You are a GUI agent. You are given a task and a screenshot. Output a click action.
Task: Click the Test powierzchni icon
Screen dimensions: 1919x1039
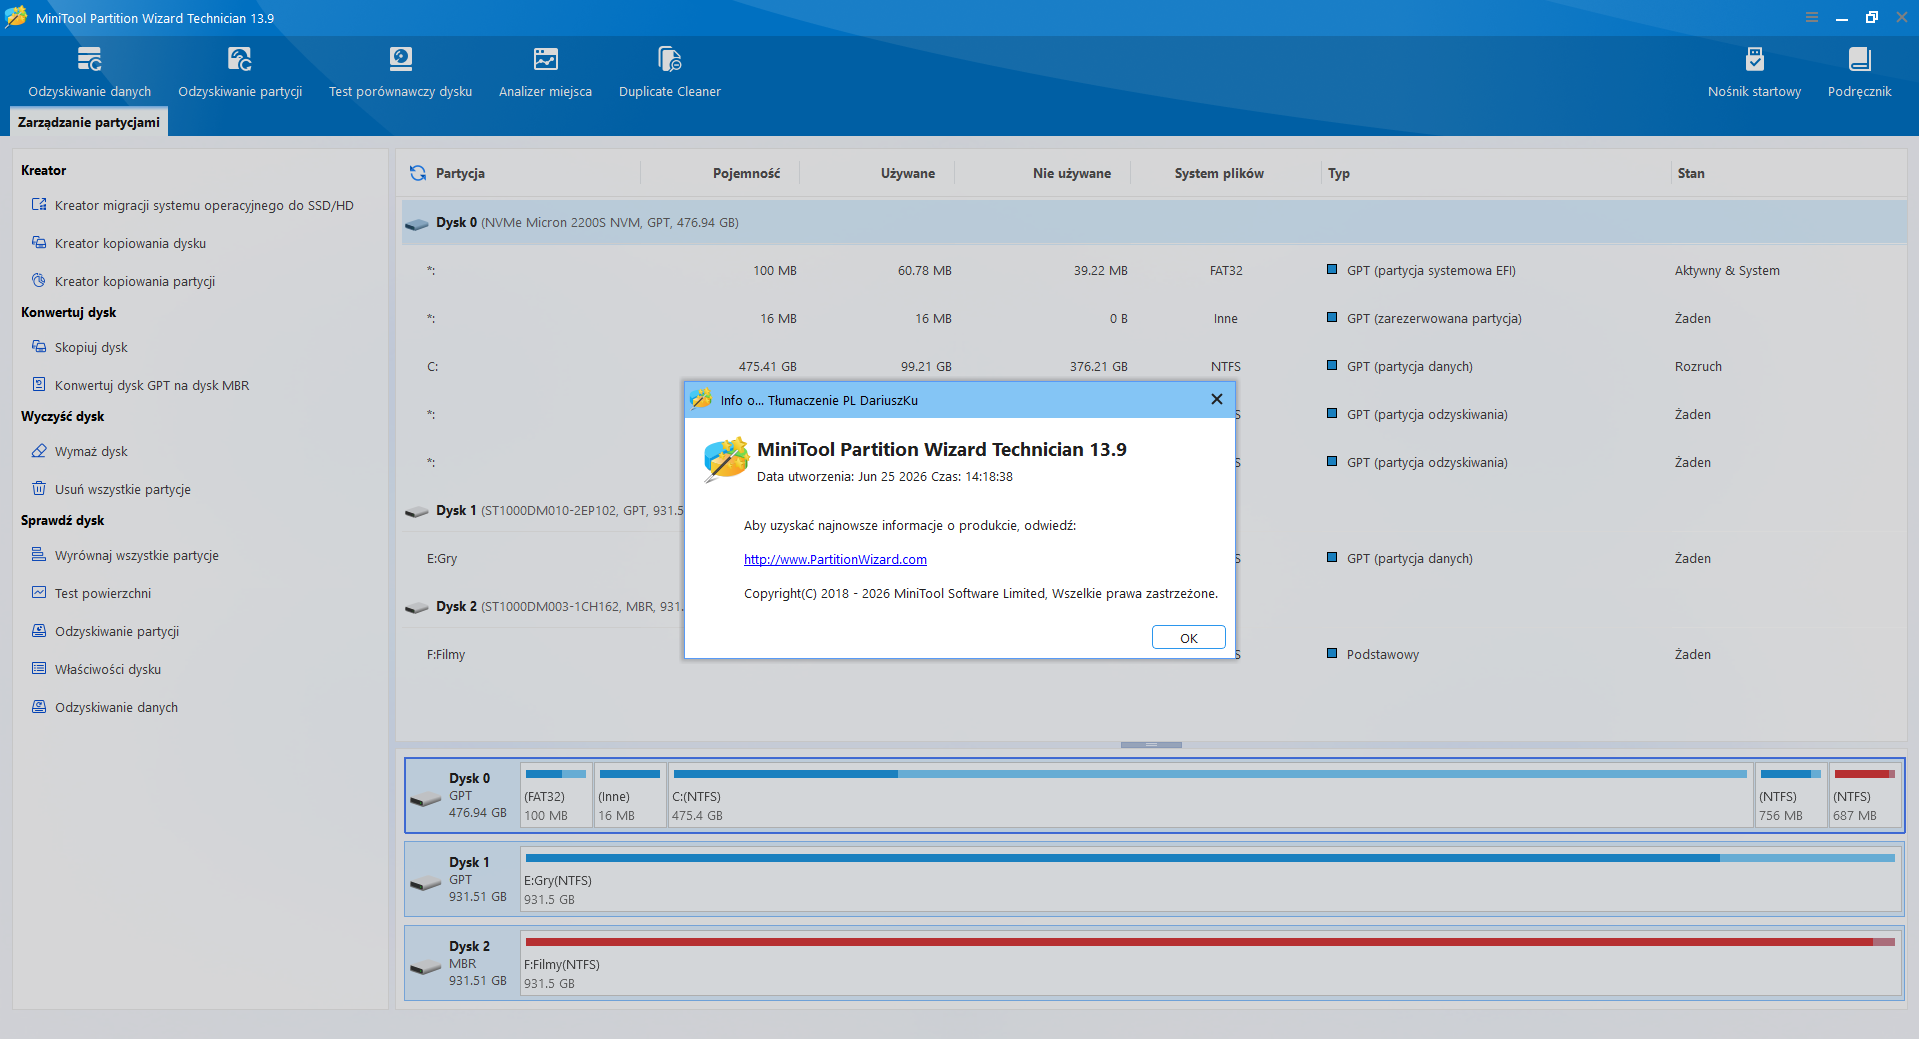[x=39, y=593]
